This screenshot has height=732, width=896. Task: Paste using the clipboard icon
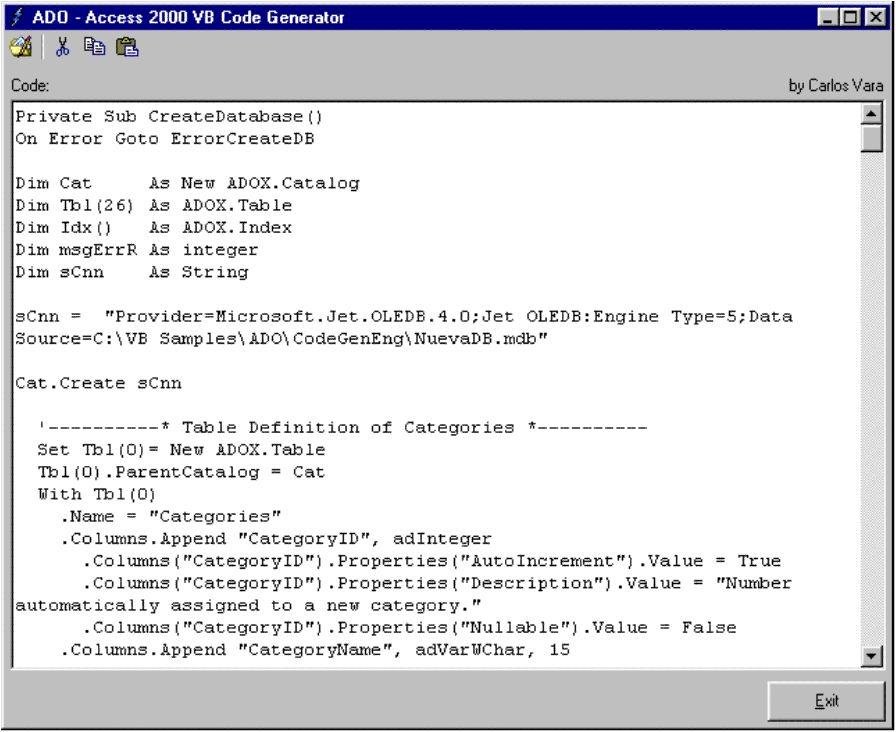(127, 47)
